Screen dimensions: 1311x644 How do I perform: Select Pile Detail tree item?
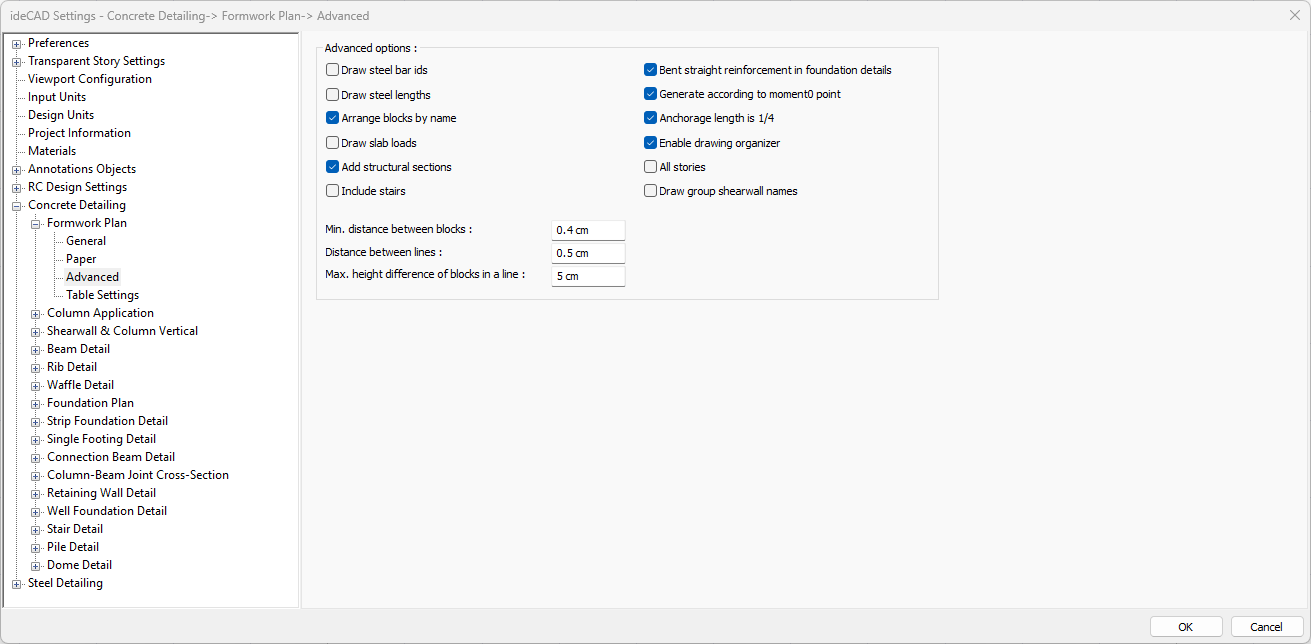tap(73, 547)
